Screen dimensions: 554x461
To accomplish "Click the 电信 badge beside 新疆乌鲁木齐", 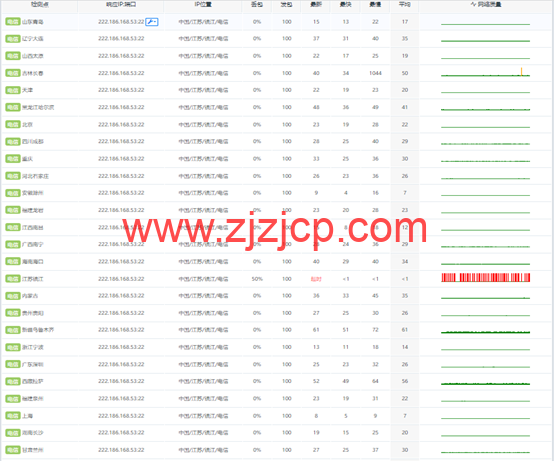I will [x=13, y=330].
